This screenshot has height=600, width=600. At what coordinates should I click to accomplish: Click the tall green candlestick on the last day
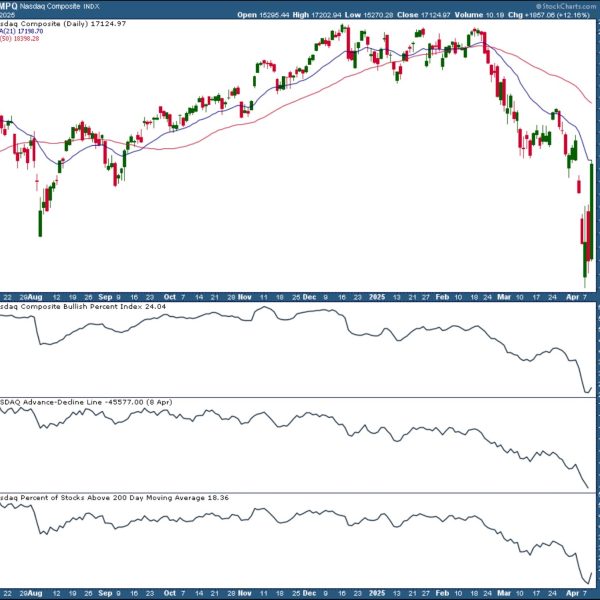pyautogui.click(x=592, y=211)
